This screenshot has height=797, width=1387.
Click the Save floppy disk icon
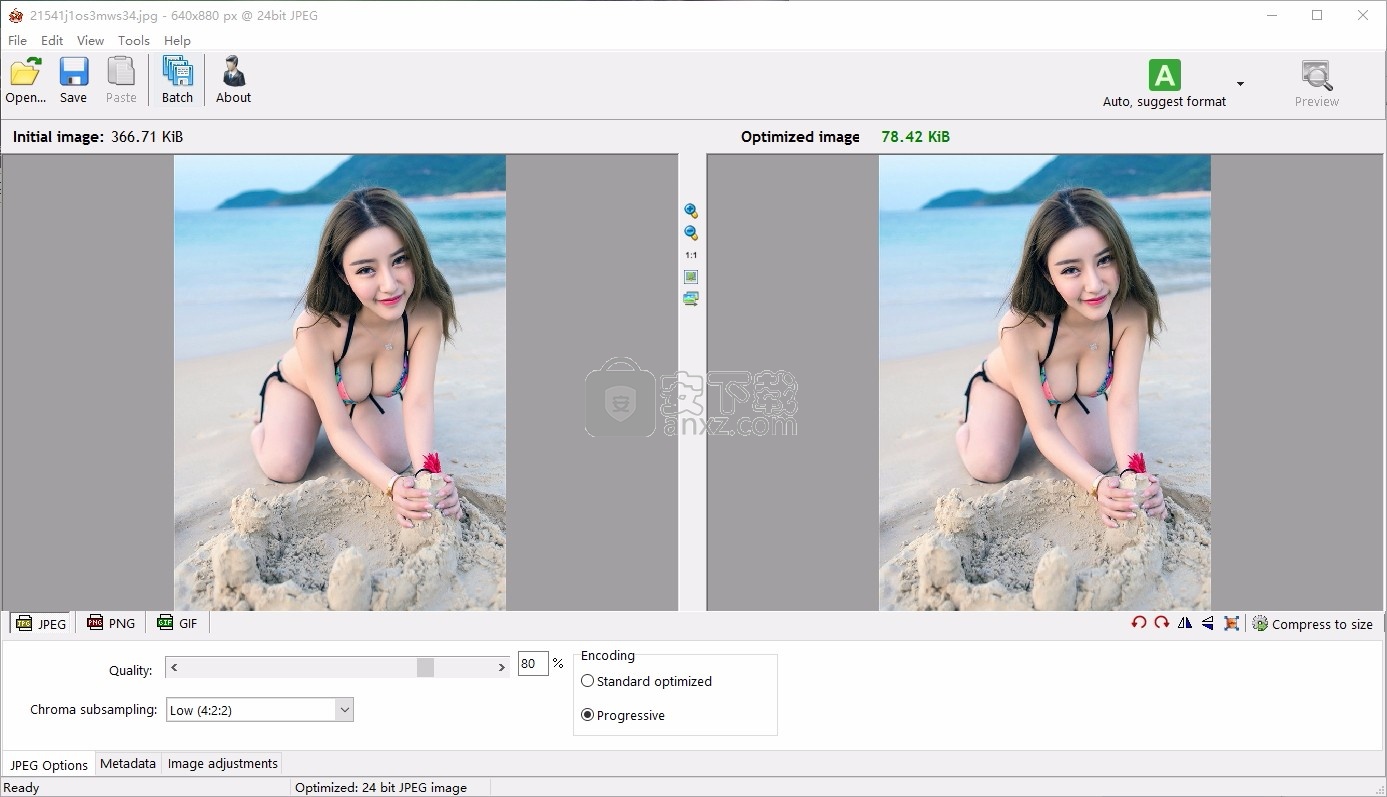point(74,72)
